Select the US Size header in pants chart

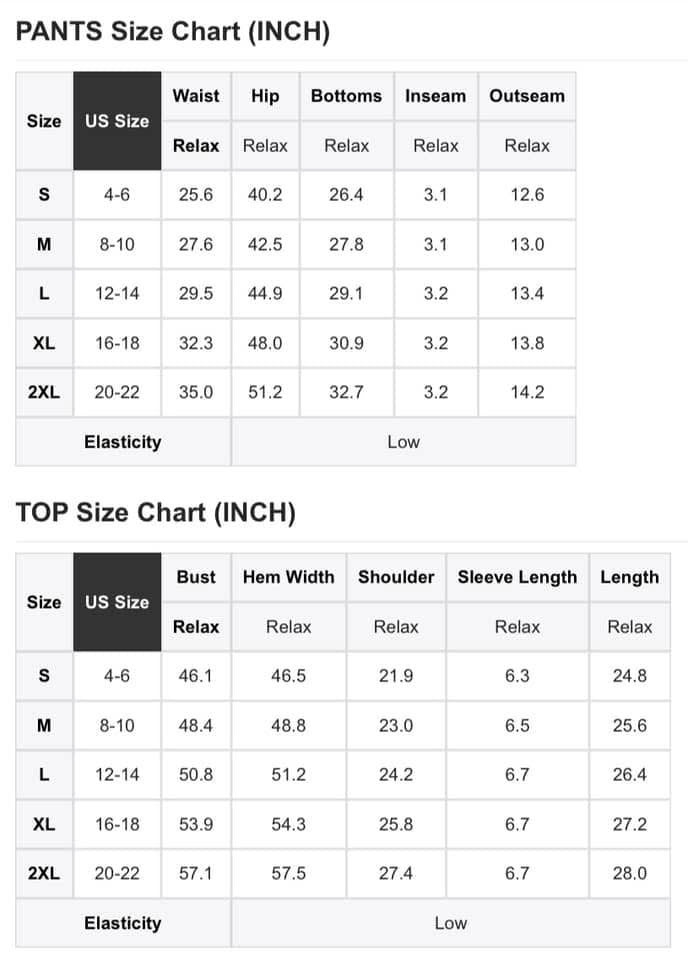(x=117, y=121)
